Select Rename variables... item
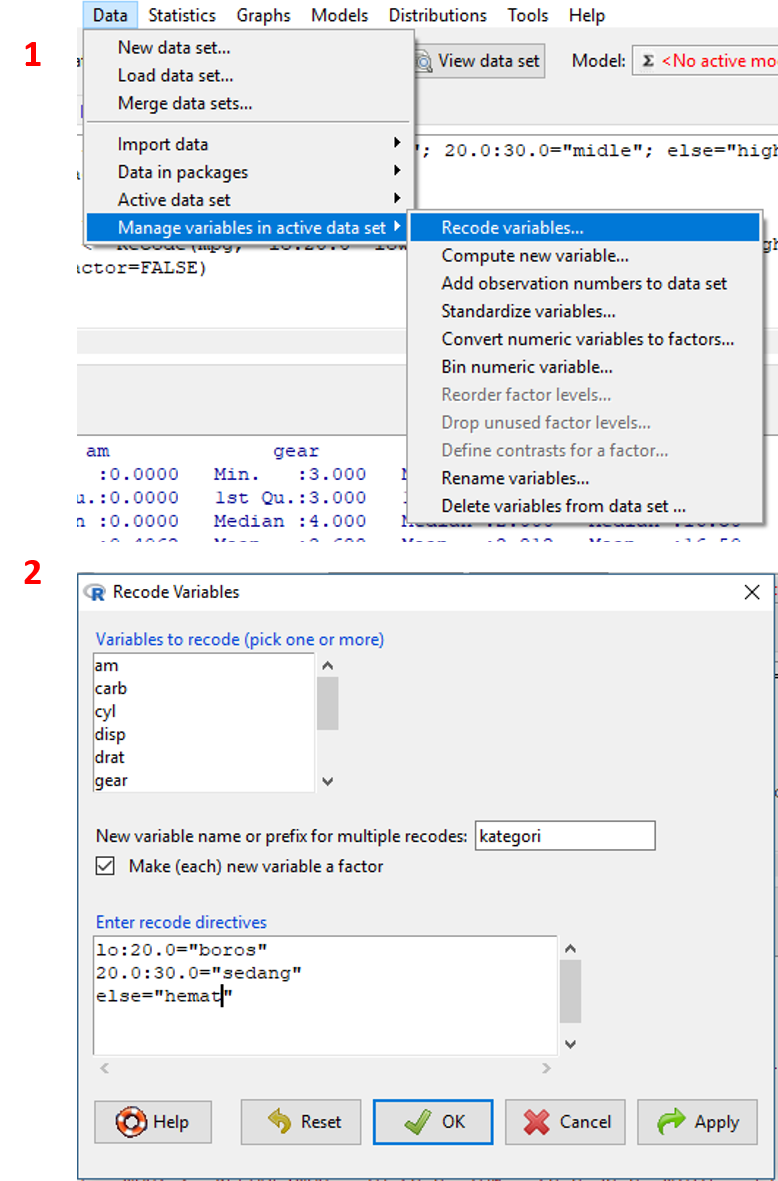778x1181 pixels. (584, 478)
